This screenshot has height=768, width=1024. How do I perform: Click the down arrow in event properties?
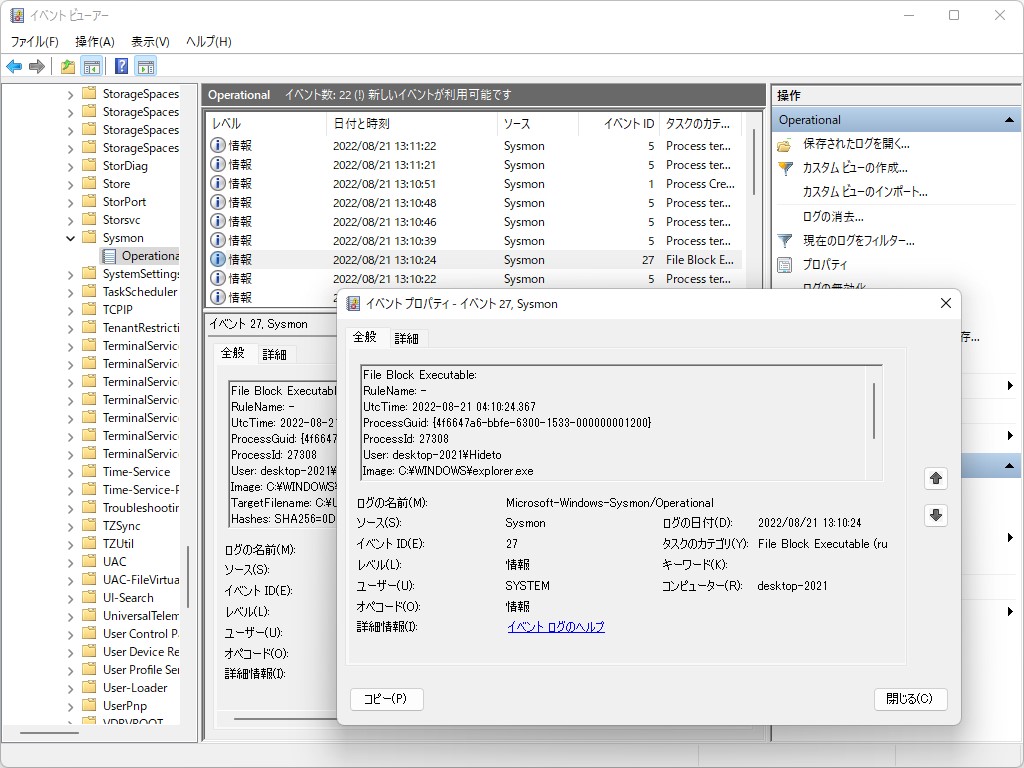point(935,516)
